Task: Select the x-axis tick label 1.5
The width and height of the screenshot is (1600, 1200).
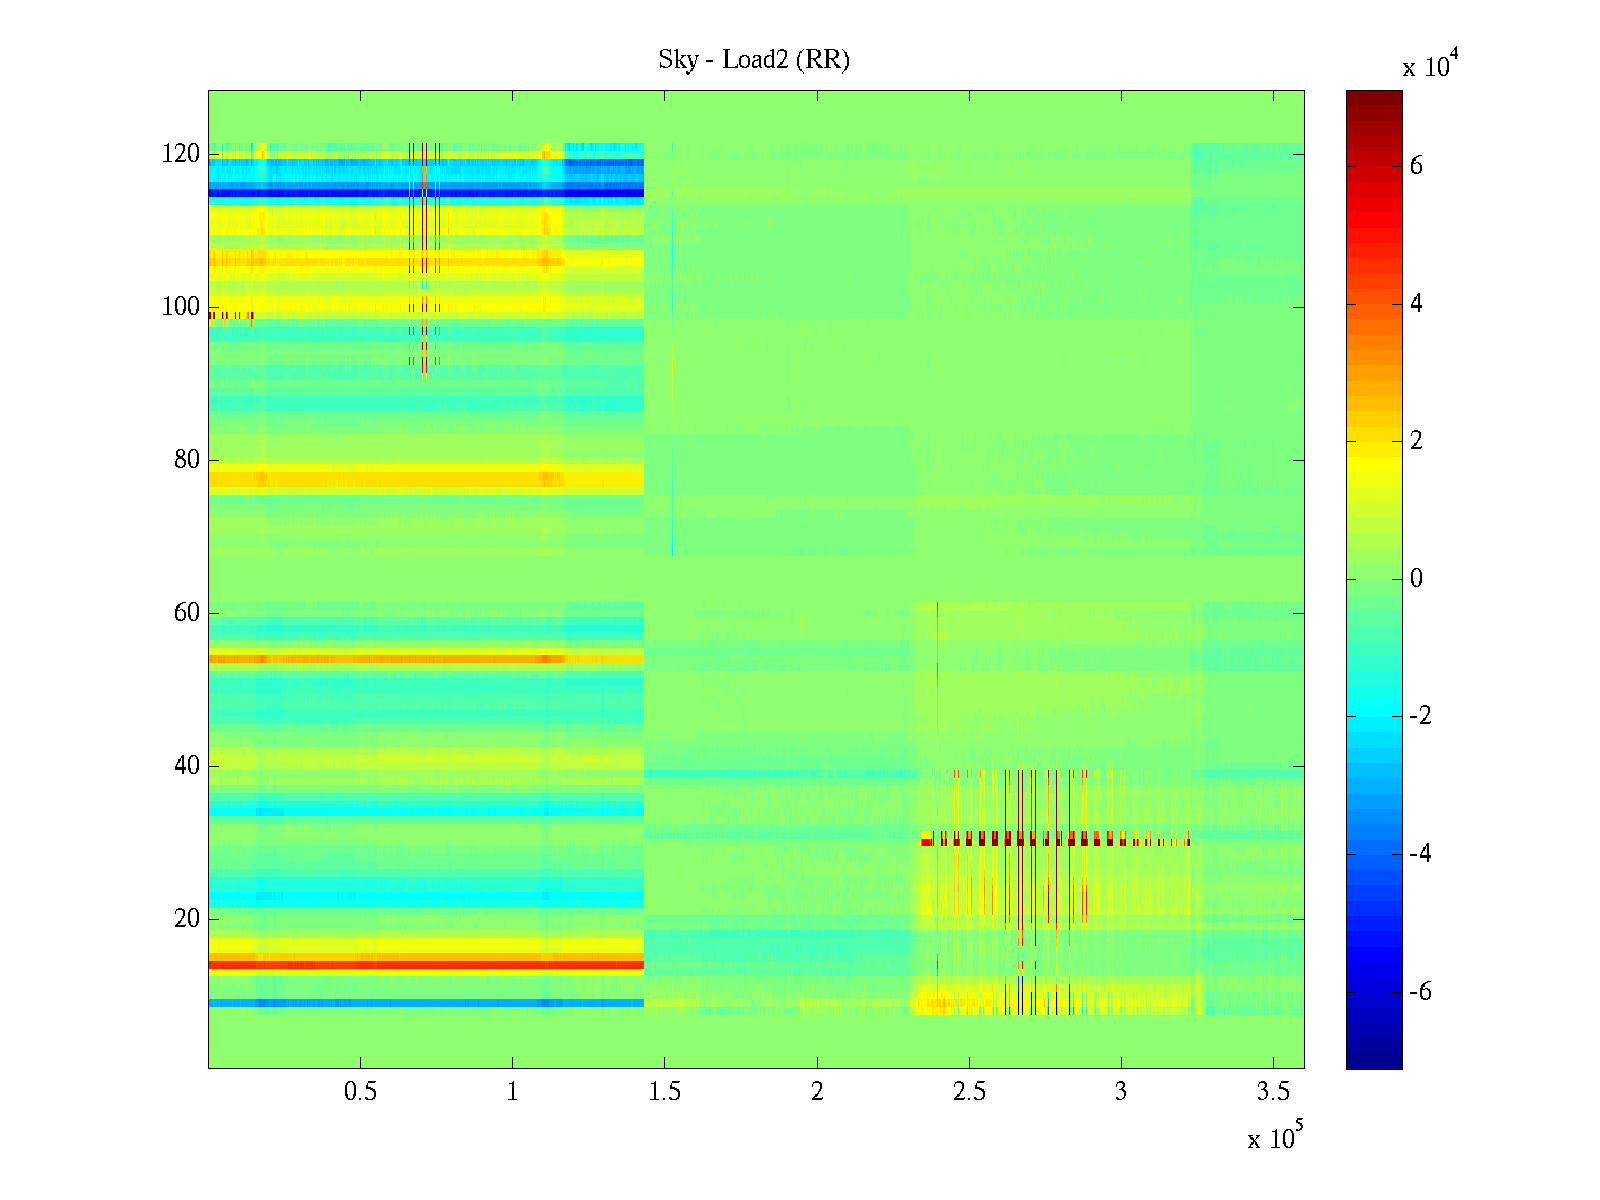Action: tap(664, 1092)
